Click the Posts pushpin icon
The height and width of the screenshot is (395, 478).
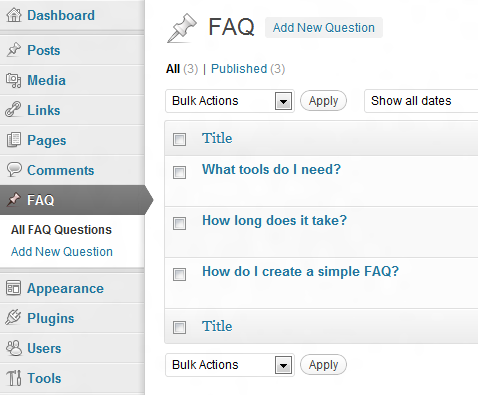(x=14, y=50)
